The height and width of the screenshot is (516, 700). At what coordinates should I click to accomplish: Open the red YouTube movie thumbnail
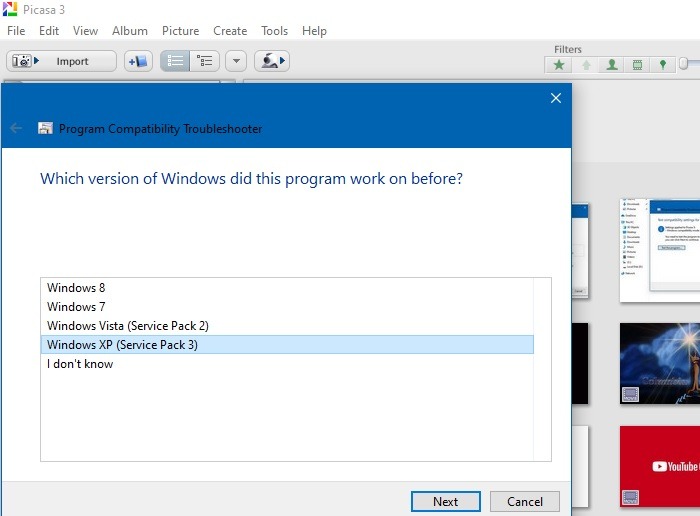[x=660, y=466]
